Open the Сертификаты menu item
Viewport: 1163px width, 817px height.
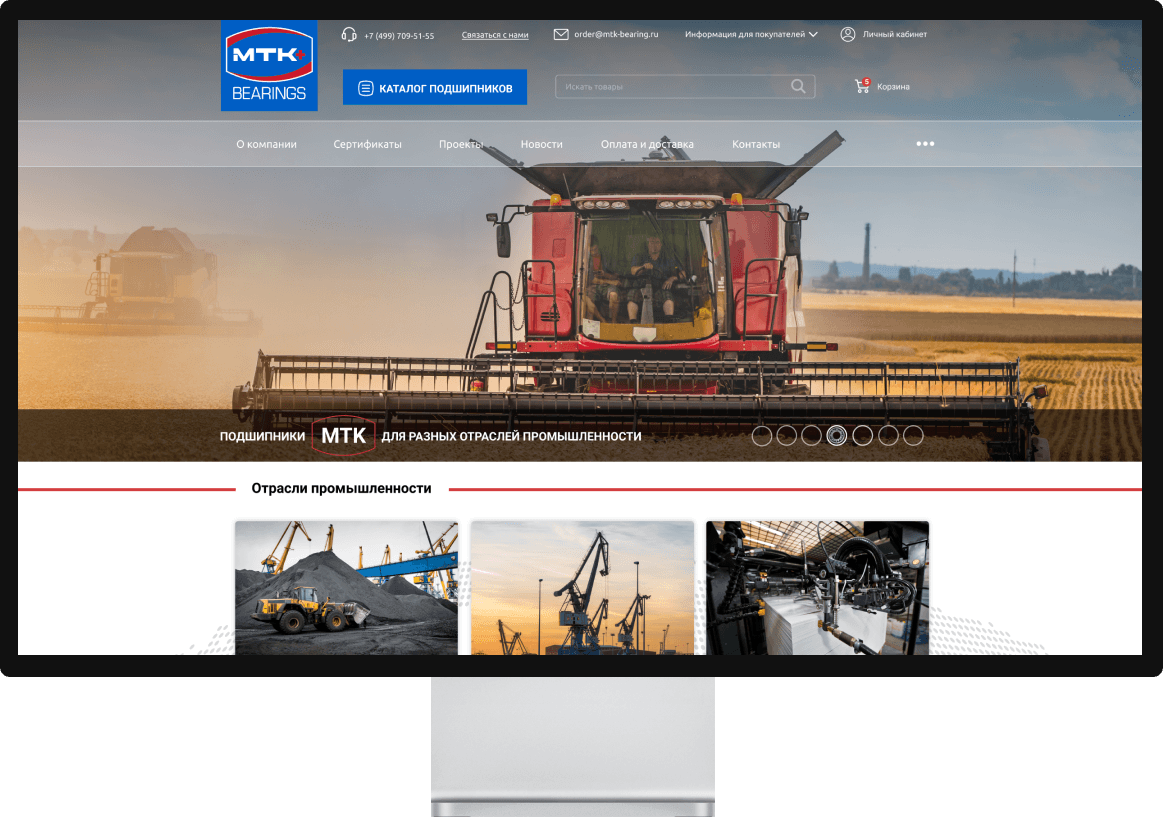pos(367,145)
